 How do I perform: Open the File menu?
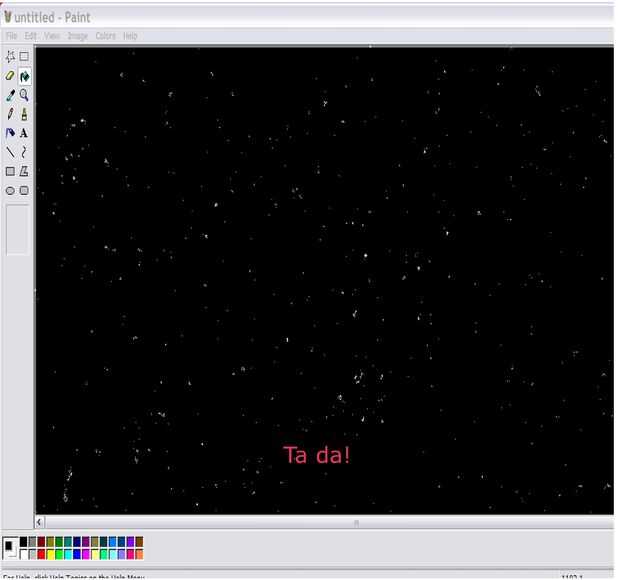(11, 36)
